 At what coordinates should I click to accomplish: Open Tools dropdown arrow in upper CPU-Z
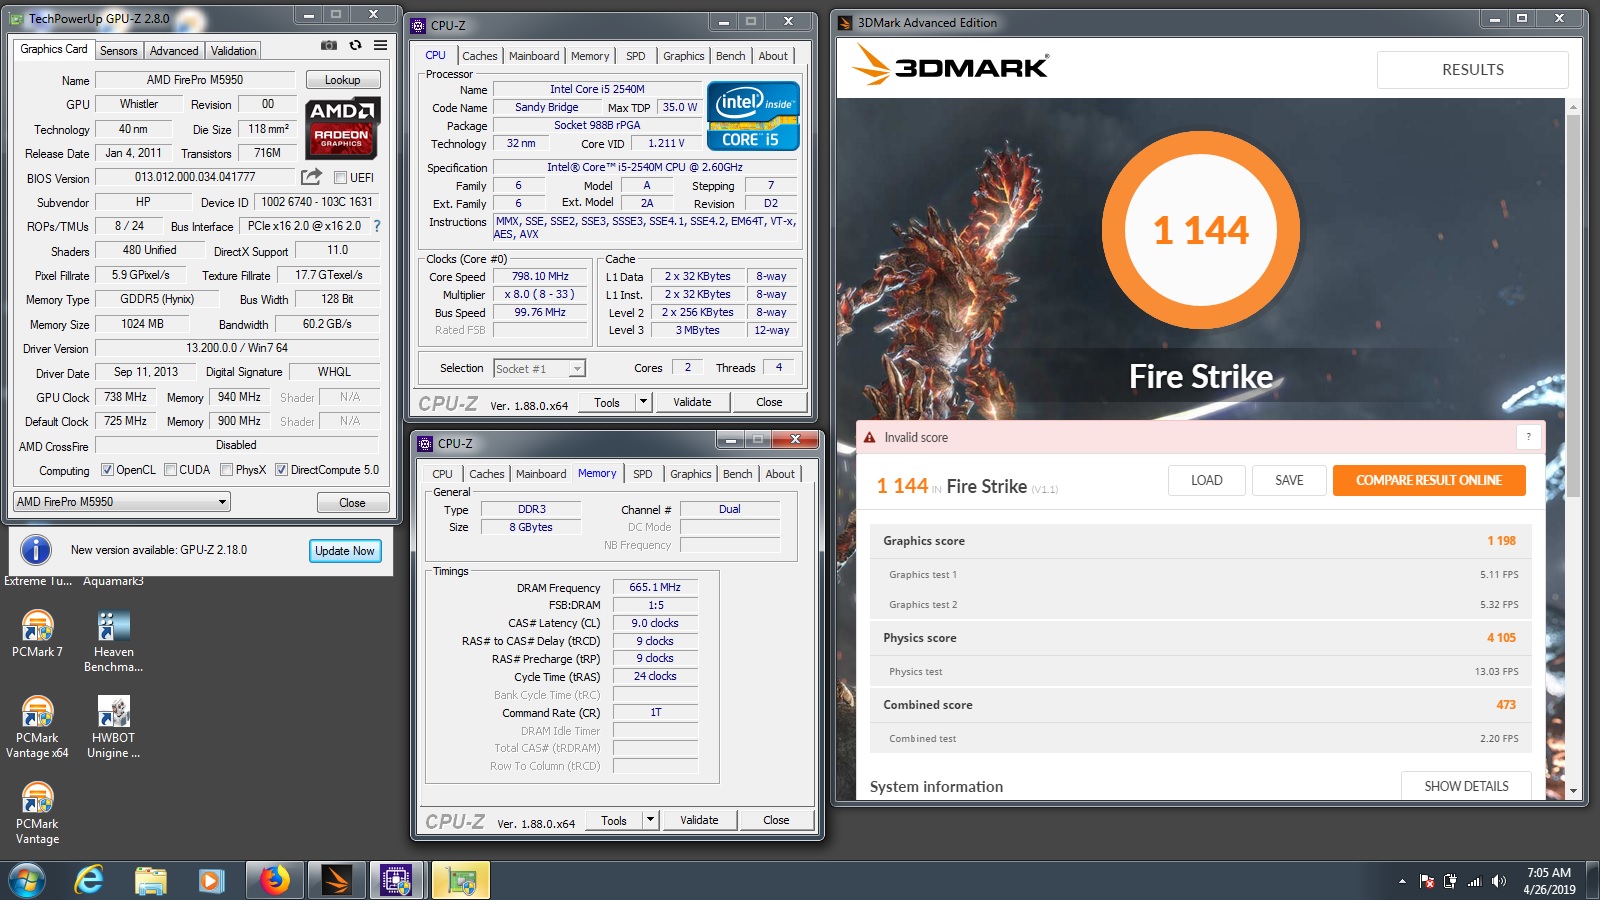click(x=643, y=402)
